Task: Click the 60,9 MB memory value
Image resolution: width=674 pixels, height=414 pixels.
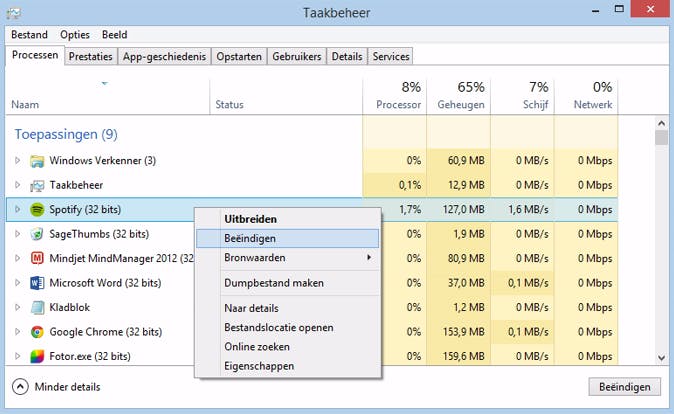Action: point(466,161)
